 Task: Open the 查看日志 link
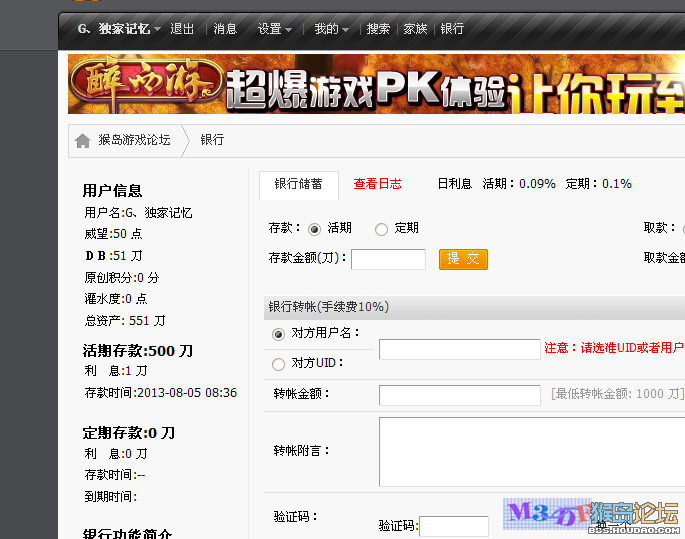tap(377, 184)
